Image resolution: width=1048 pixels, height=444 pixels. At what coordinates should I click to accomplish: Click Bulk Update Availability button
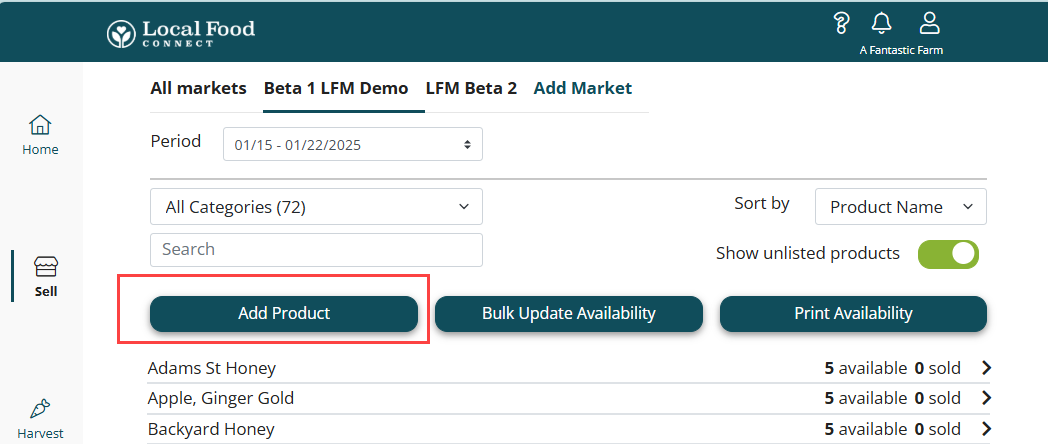568,313
